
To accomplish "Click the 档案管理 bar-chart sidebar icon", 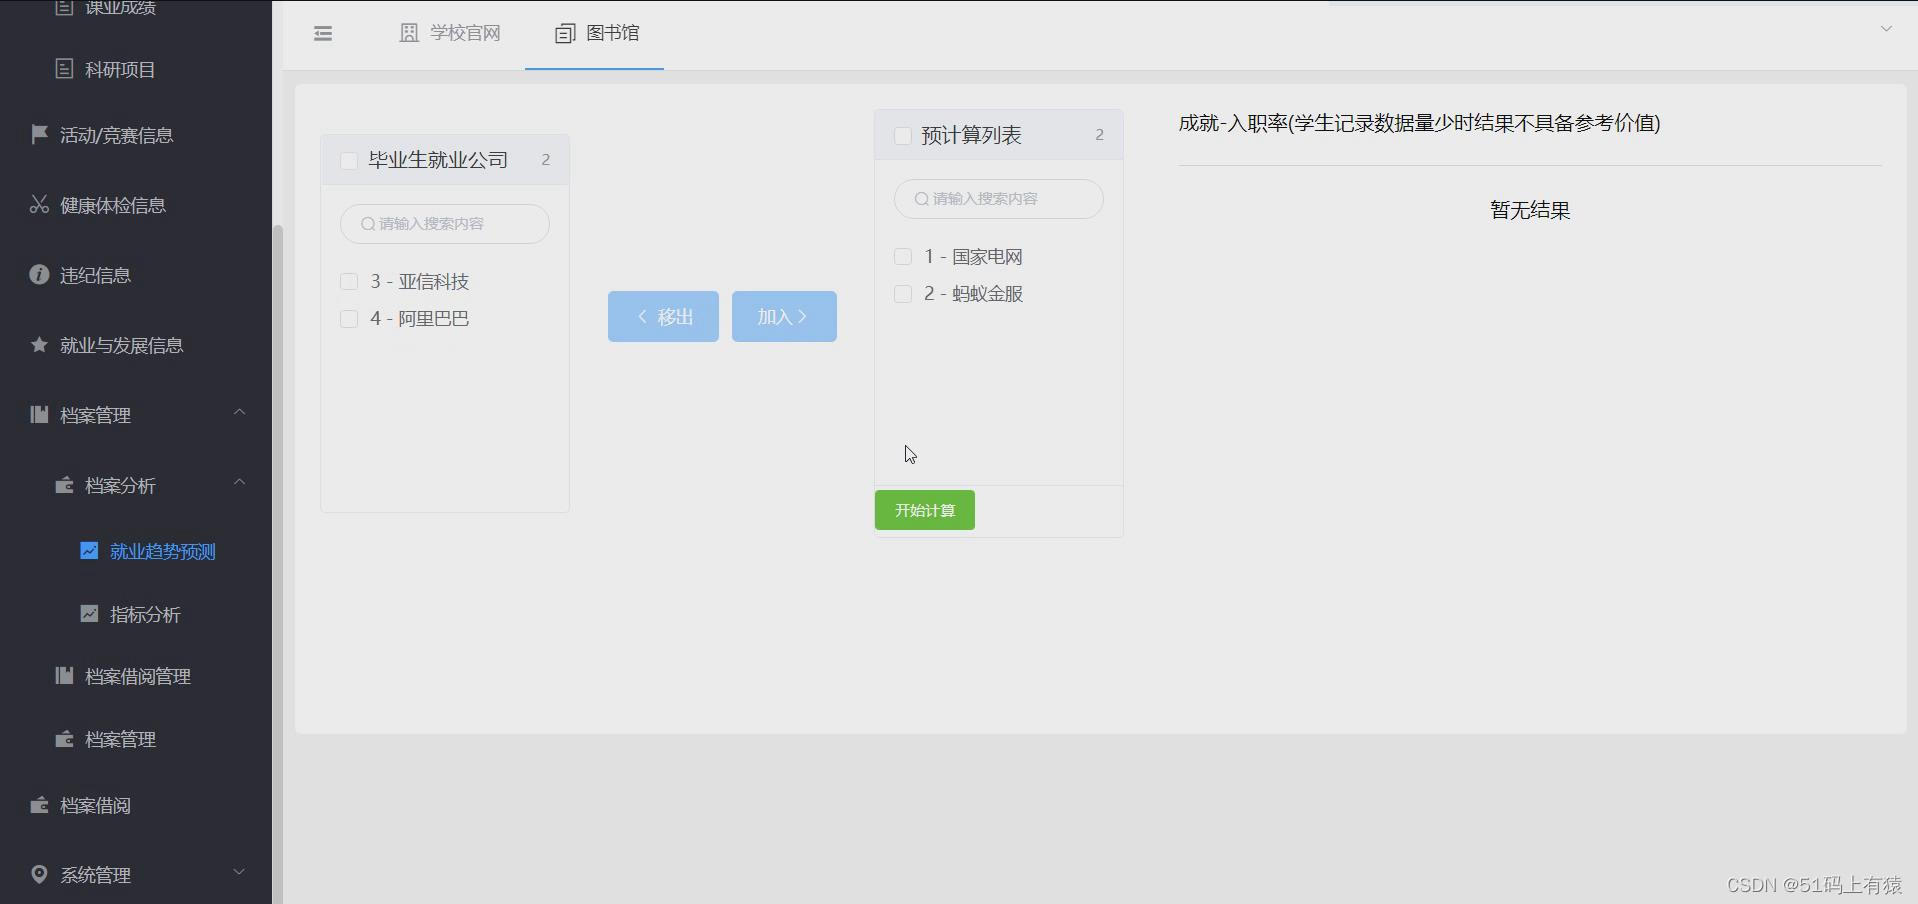I will click(38, 414).
